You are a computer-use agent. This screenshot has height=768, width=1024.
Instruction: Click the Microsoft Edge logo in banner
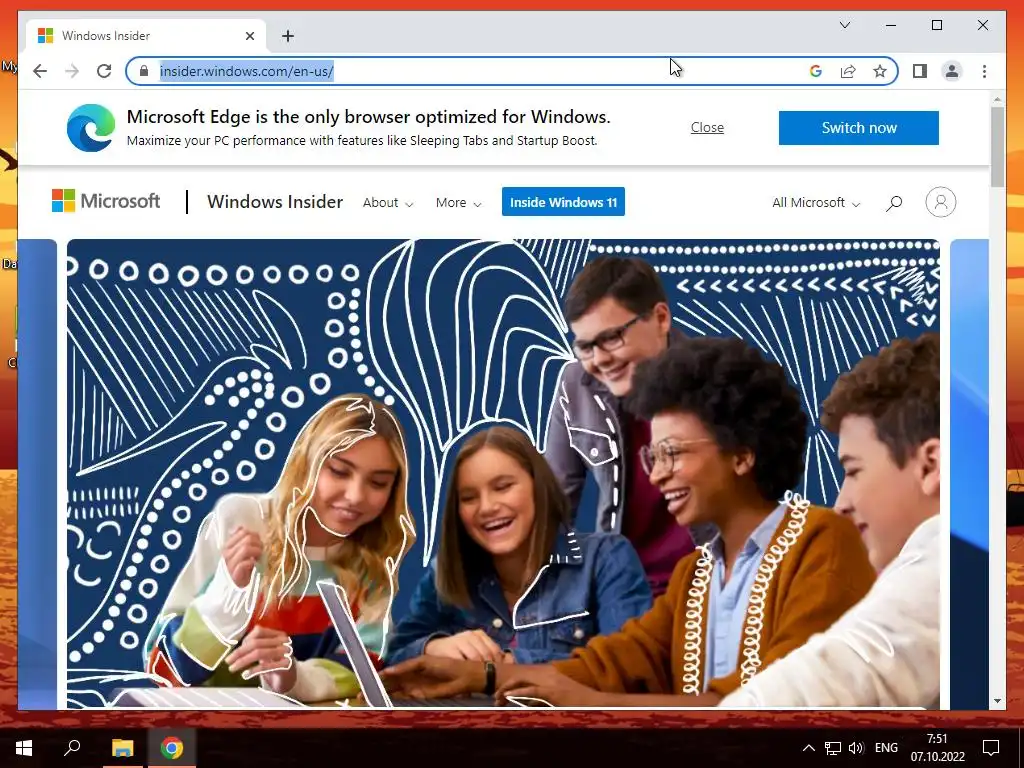pyautogui.click(x=91, y=127)
